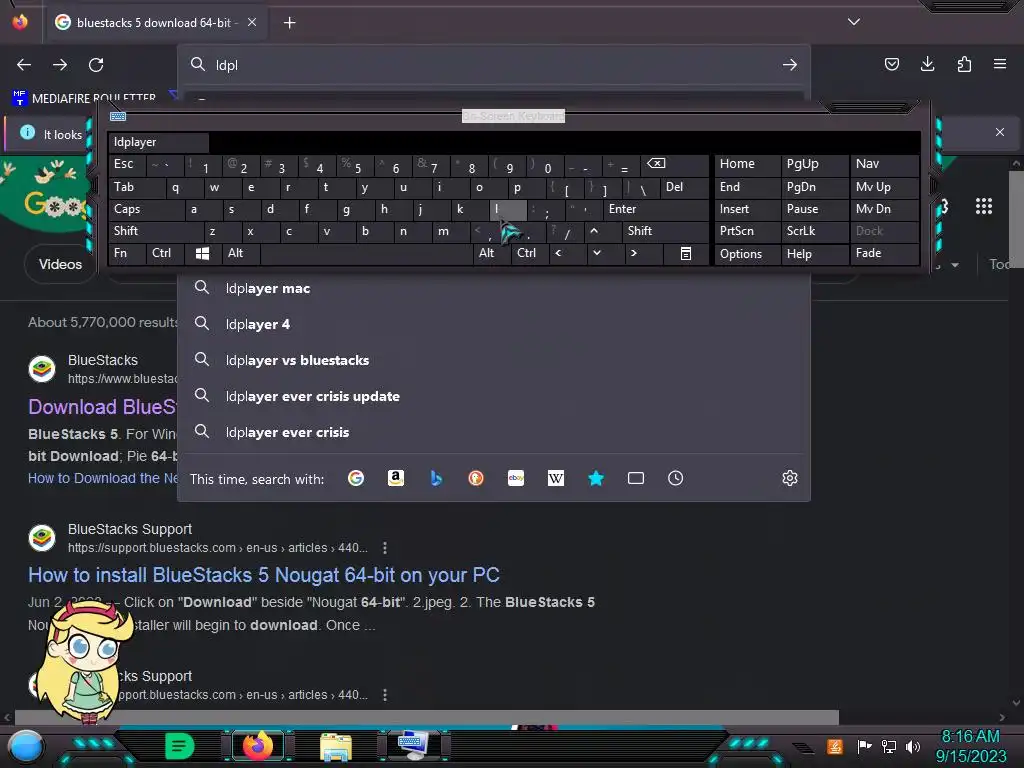Choose suggestion ldplayer vs bluestacks
This screenshot has height=768, width=1024.
(494, 360)
